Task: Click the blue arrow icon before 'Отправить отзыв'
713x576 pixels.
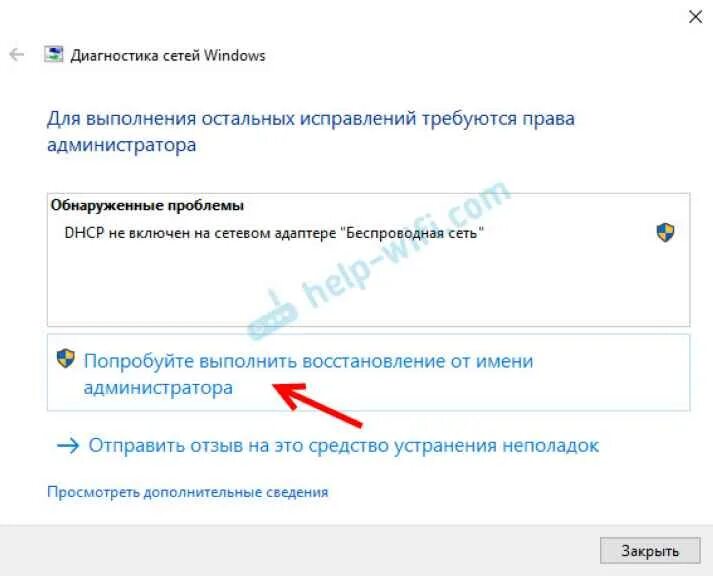Action: coord(68,446)
